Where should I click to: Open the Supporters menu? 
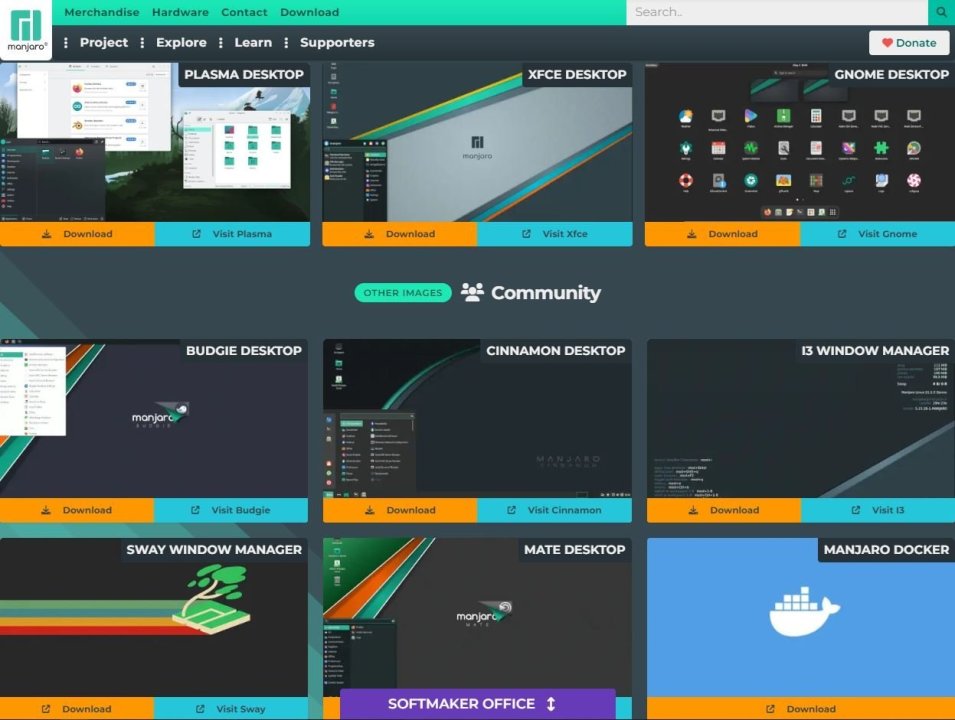click(x=337, y=43)
